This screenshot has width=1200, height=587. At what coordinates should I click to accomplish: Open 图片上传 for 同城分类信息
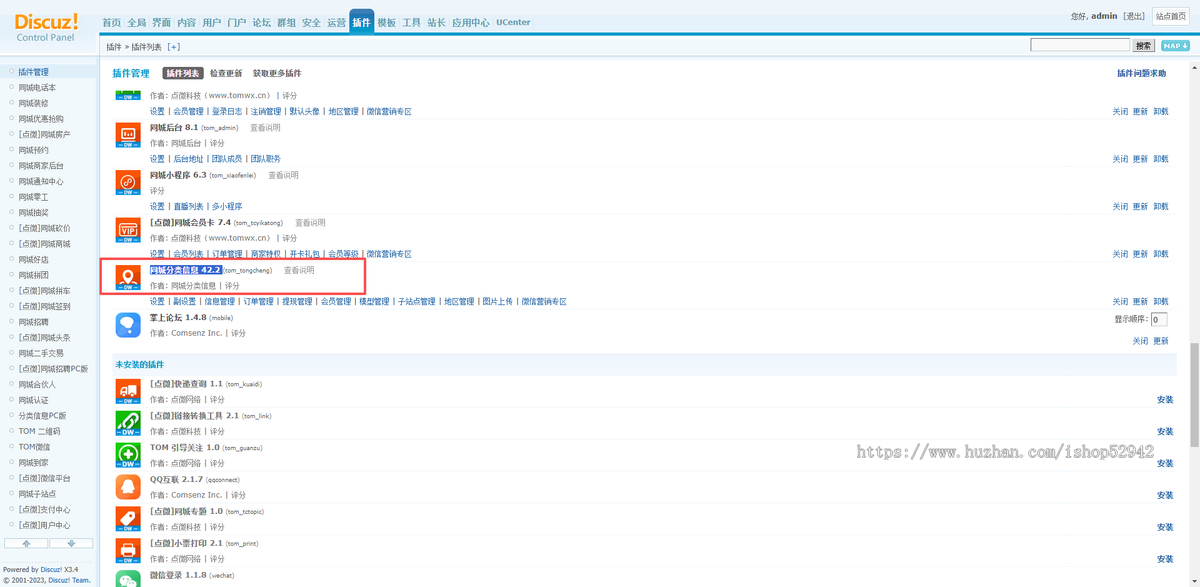[x=497, y=301]
